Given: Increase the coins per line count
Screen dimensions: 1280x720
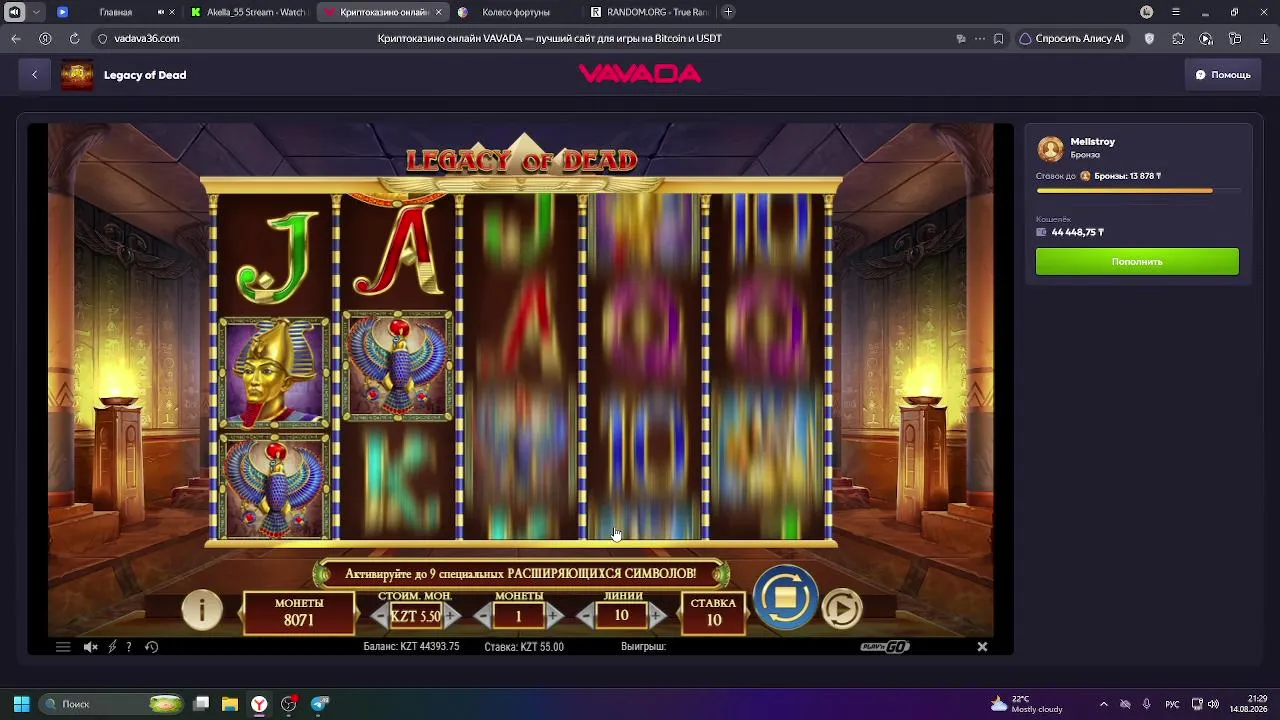Looking at the screenshot, I should [554, 616].
